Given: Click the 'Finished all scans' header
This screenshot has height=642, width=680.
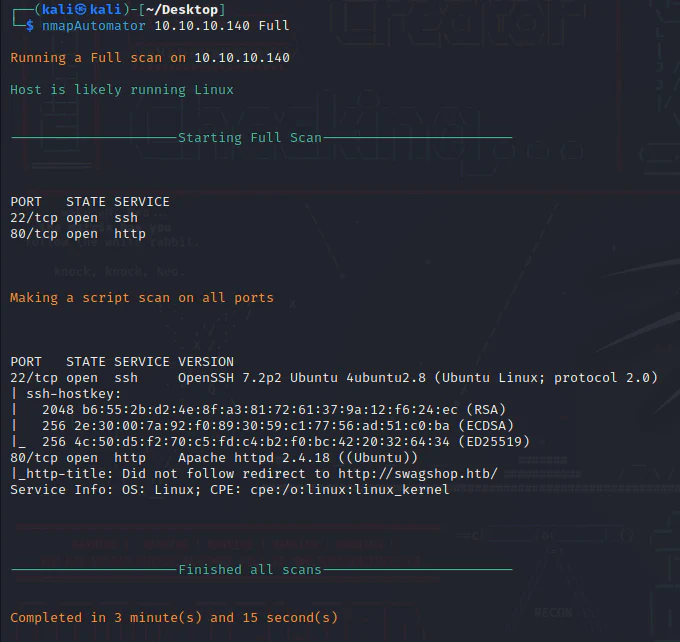Looking at the screenshot, I should coord(250,570).
